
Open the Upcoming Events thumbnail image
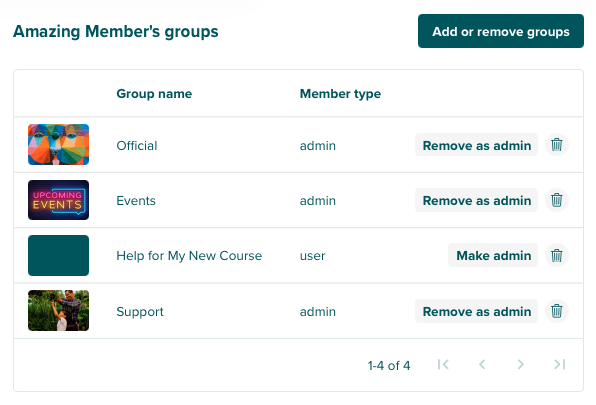point(59,200)
